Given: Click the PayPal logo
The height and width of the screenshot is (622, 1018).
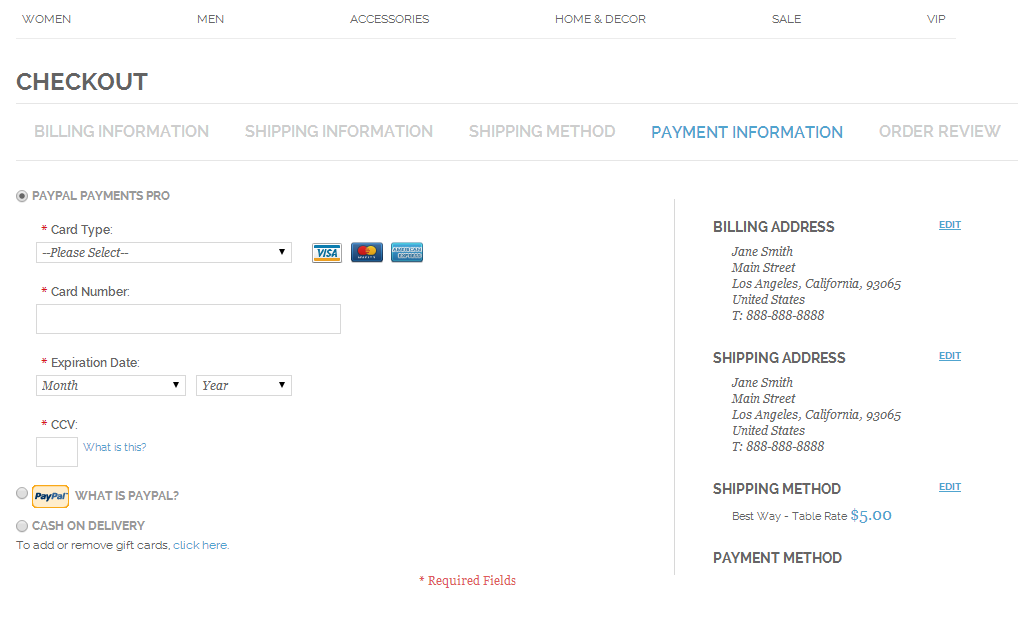Looking at the screenshot, I should pos(50,495).
